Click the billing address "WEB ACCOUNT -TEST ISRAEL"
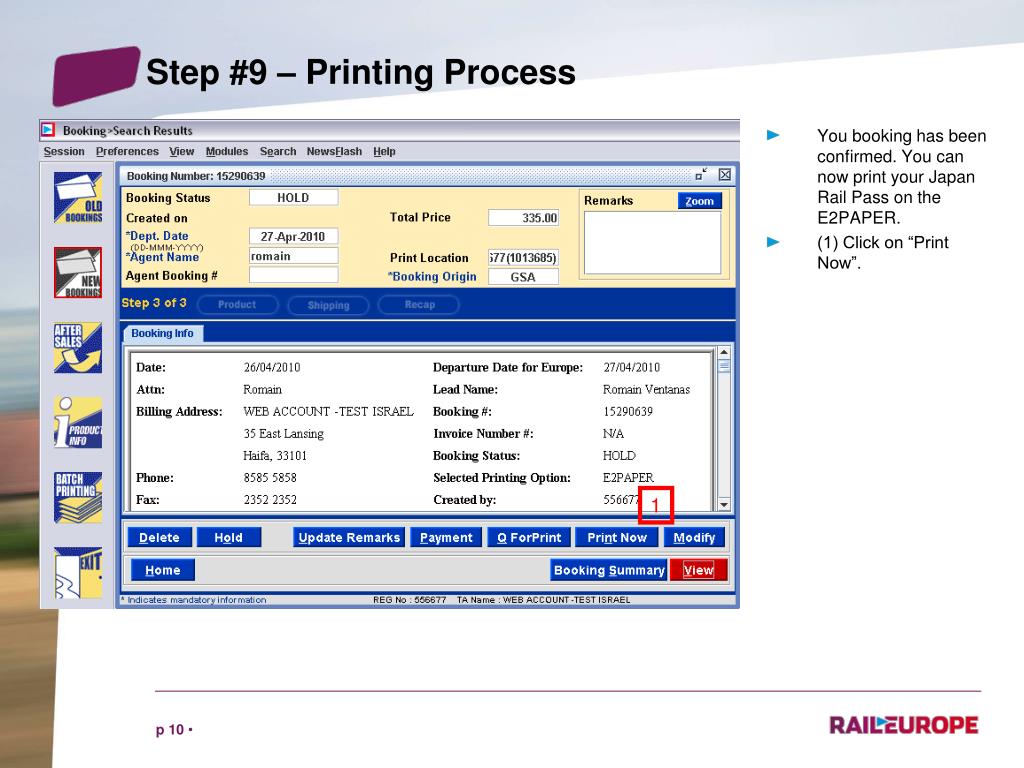1024x768 pixels. (328, 411)
